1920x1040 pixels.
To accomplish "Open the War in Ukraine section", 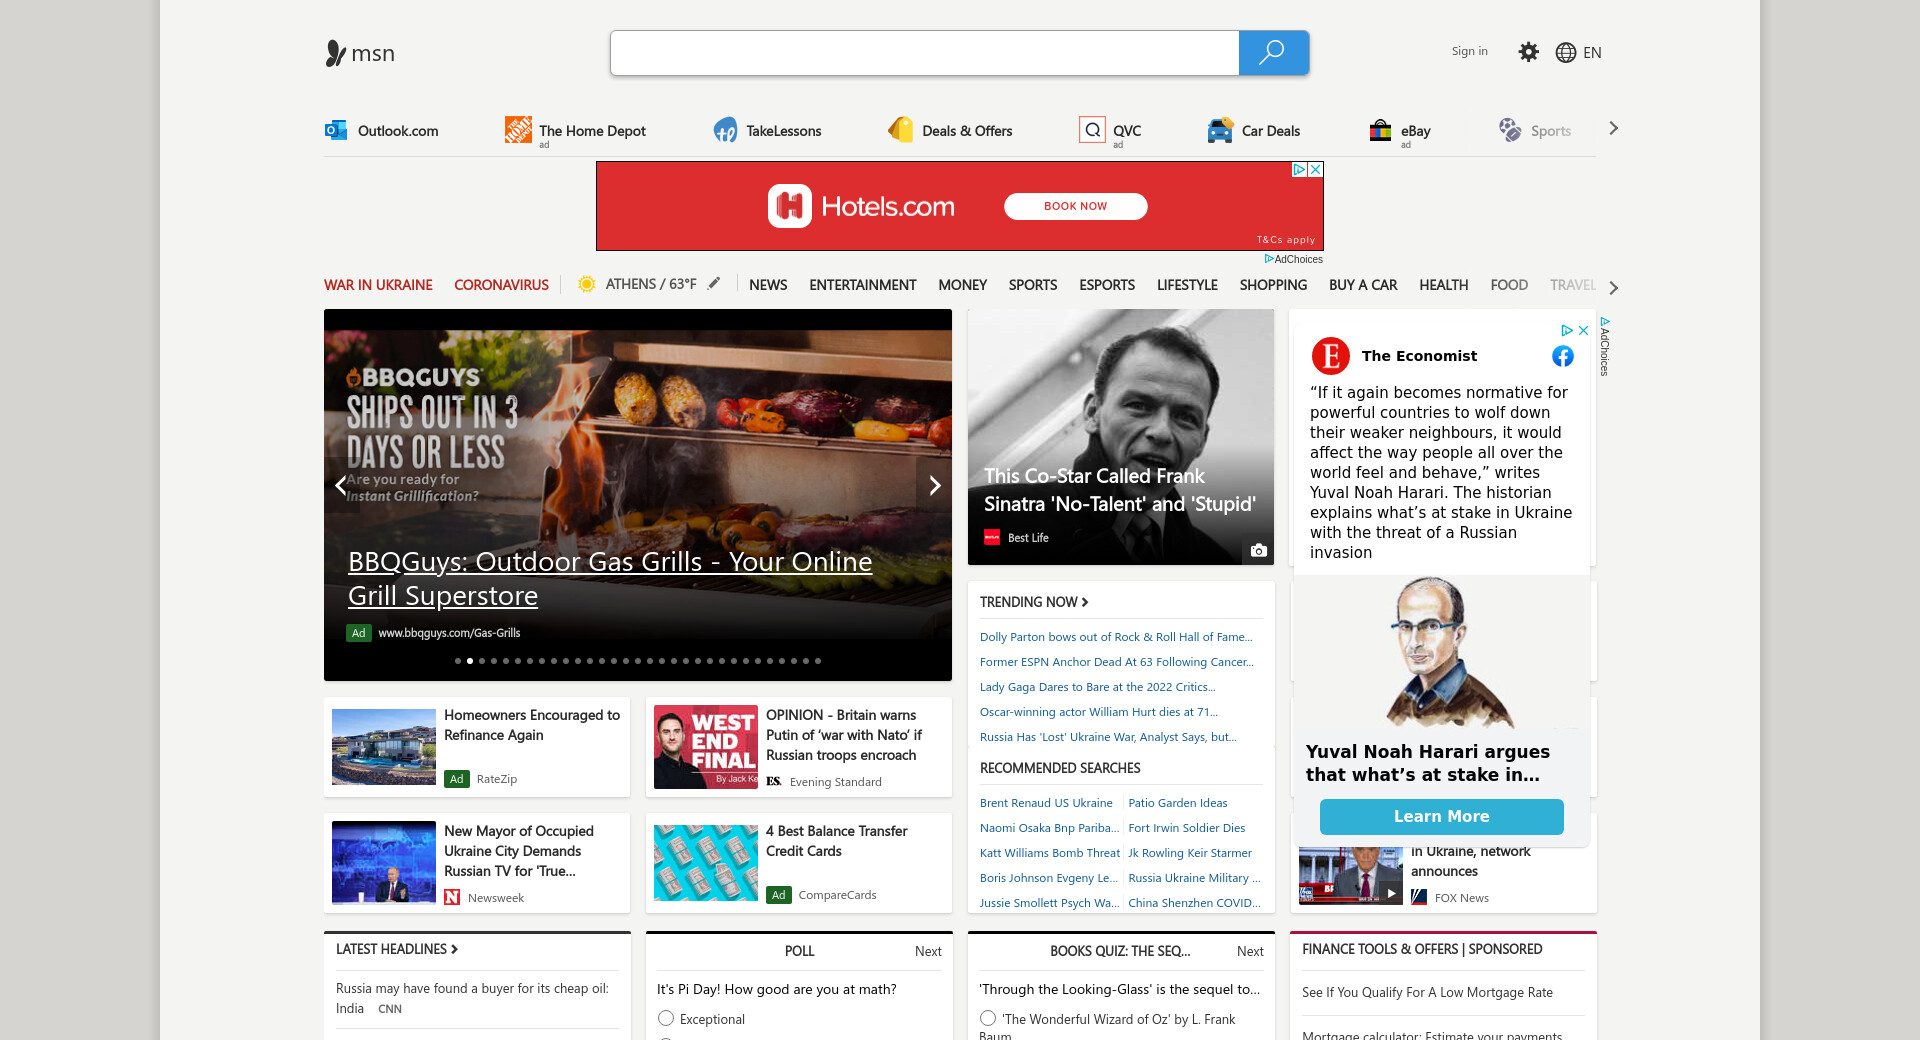I will 378,285.
